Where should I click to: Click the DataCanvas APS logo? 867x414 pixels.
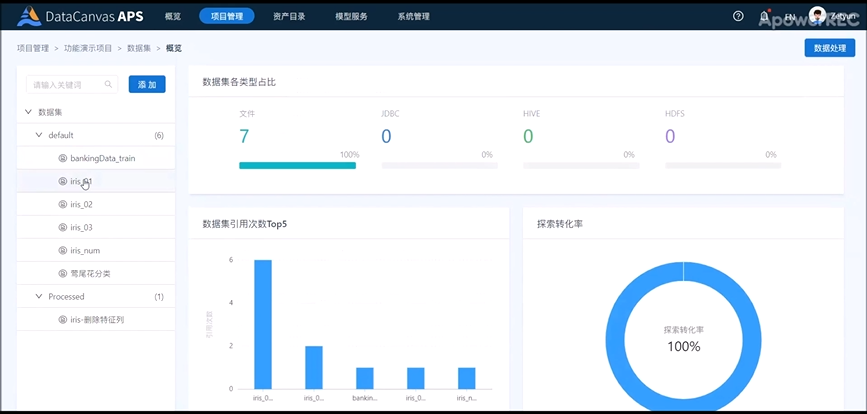[81, 16]
